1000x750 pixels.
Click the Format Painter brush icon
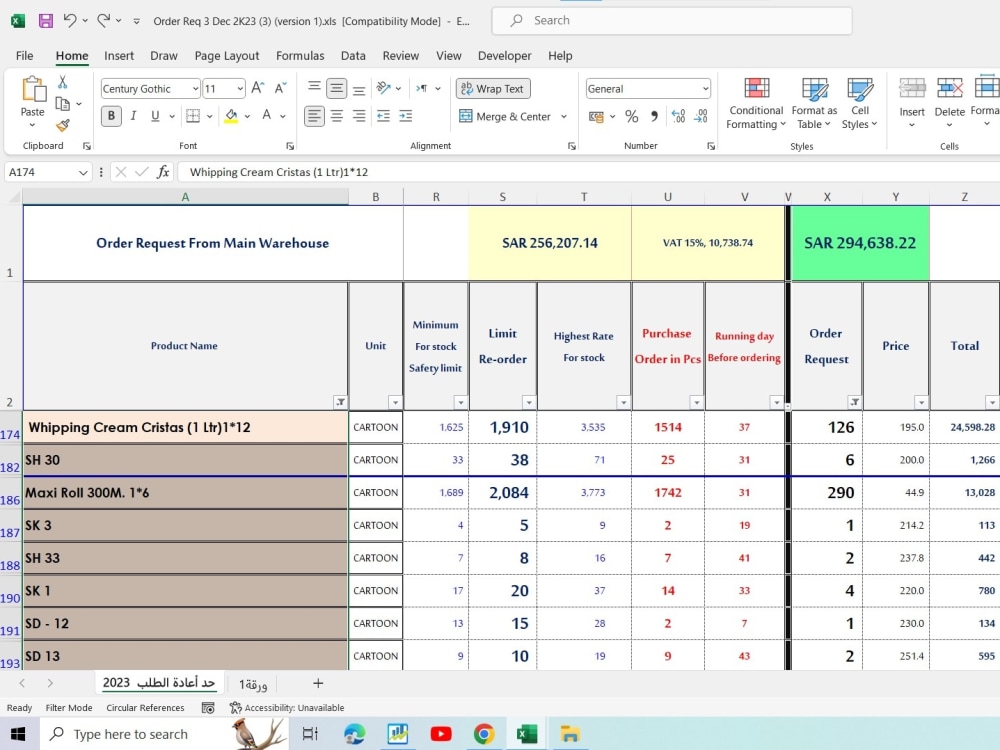[62, 126]
